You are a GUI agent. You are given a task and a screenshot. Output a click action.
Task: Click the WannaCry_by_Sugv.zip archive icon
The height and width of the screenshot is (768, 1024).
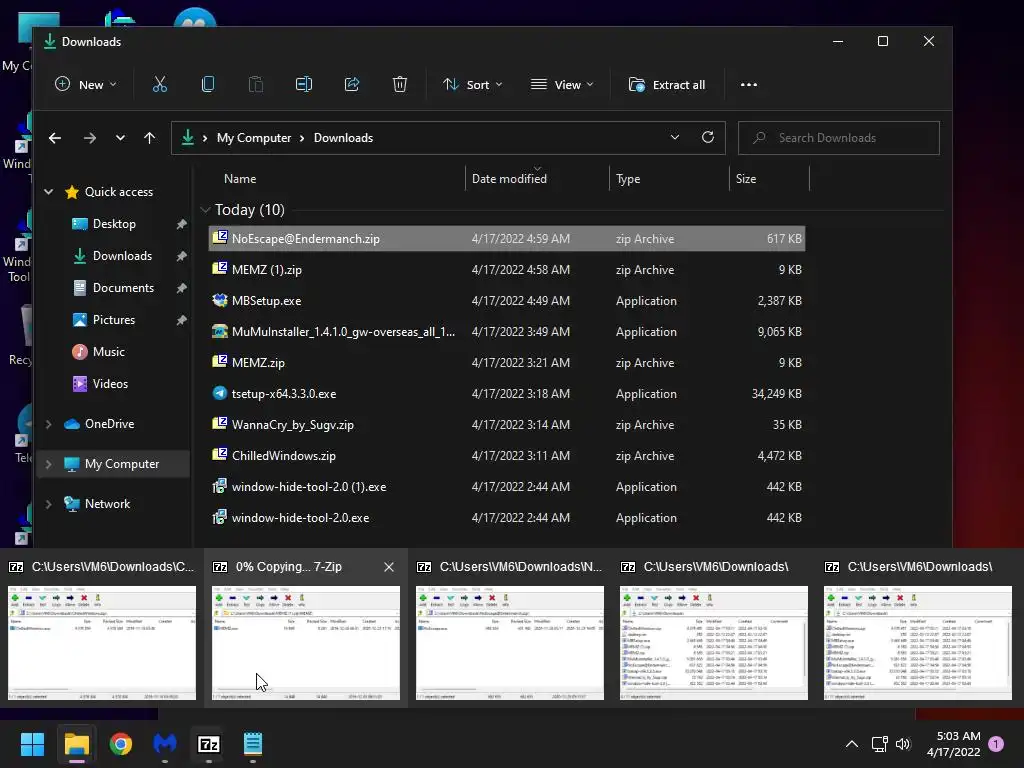[x=220, y=424]
